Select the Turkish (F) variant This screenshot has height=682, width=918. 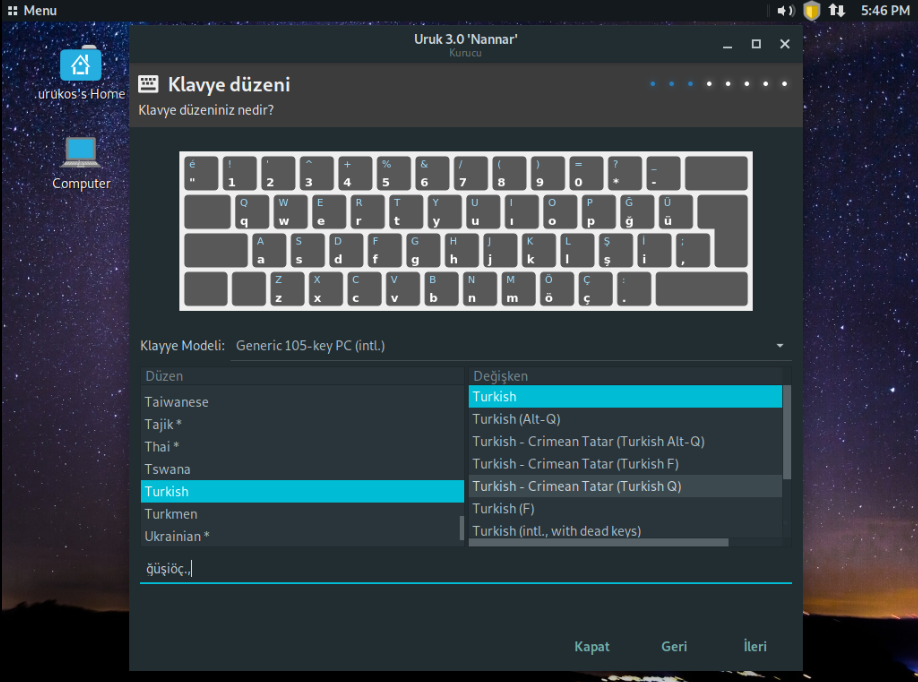coord(625,509)
